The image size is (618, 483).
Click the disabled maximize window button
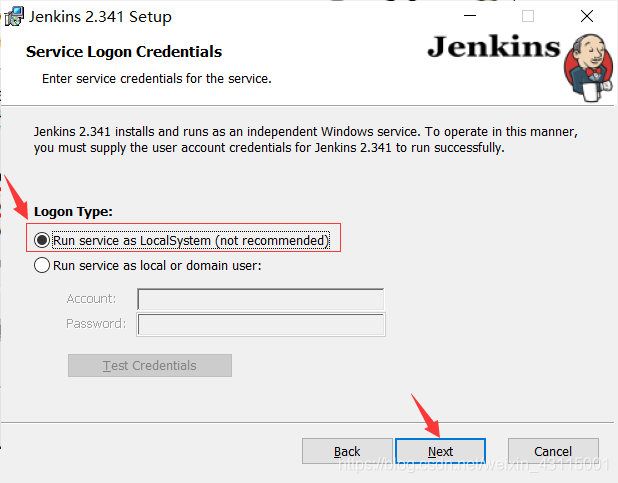tap(528, 16)
